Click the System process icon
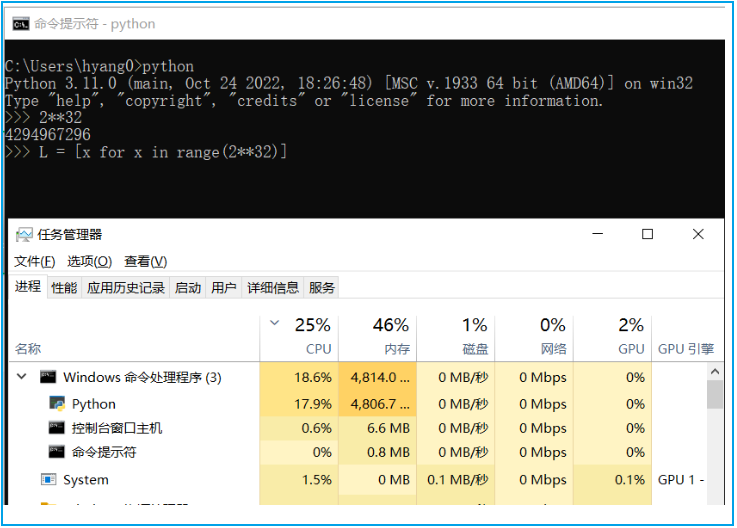 [x=48, y=480]
